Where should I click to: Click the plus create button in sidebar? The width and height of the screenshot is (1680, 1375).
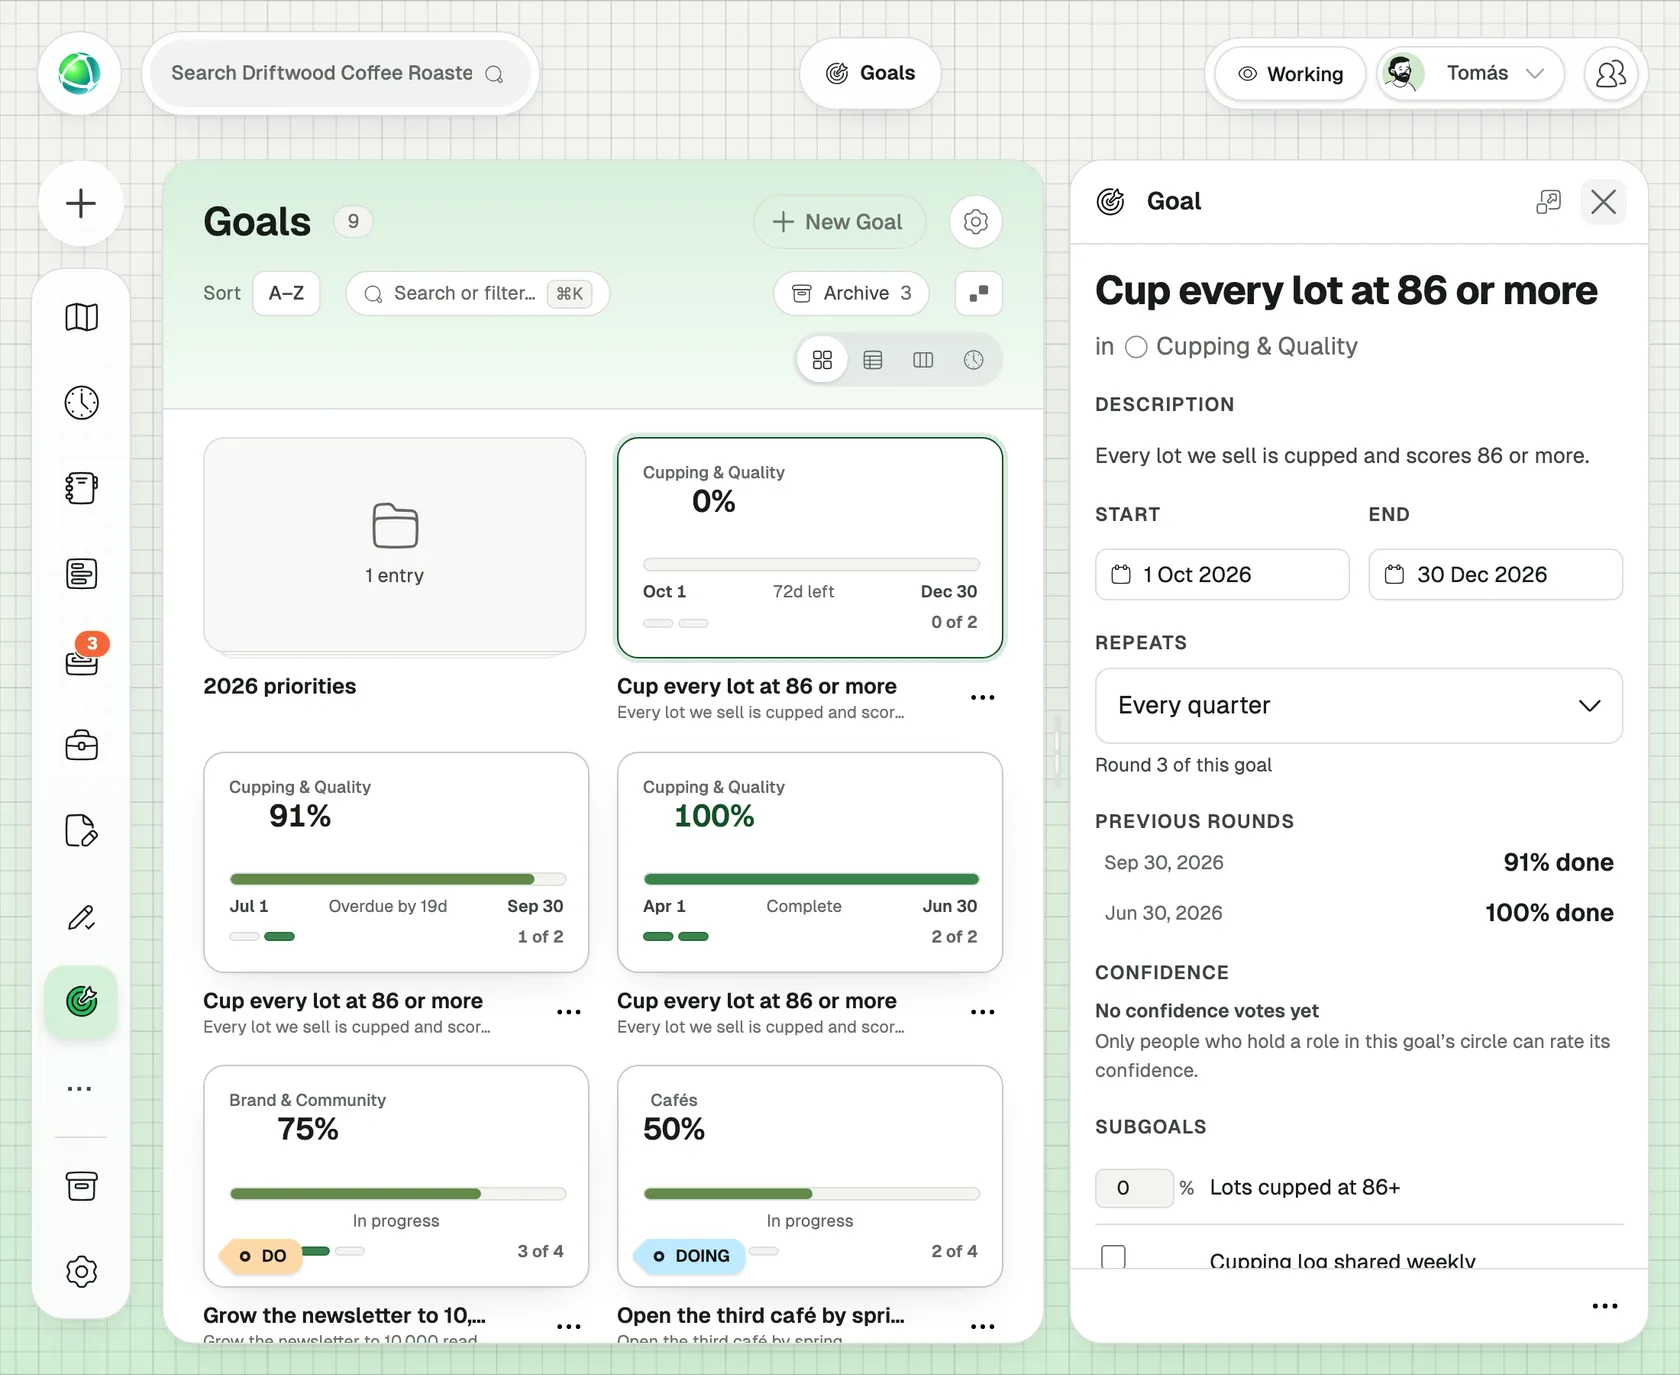81,203
